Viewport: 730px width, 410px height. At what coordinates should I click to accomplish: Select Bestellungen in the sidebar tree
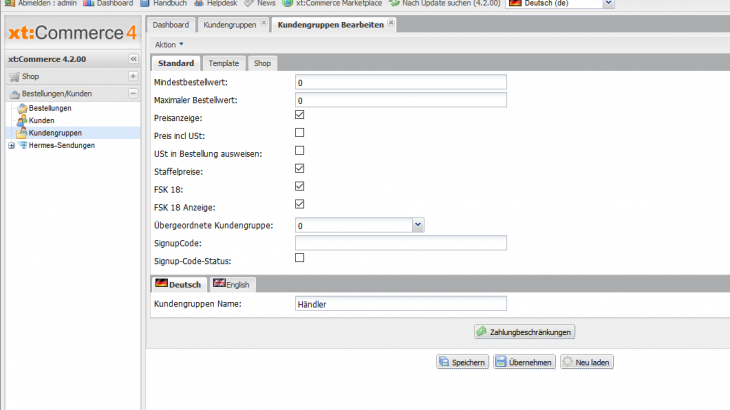point(50,108)
